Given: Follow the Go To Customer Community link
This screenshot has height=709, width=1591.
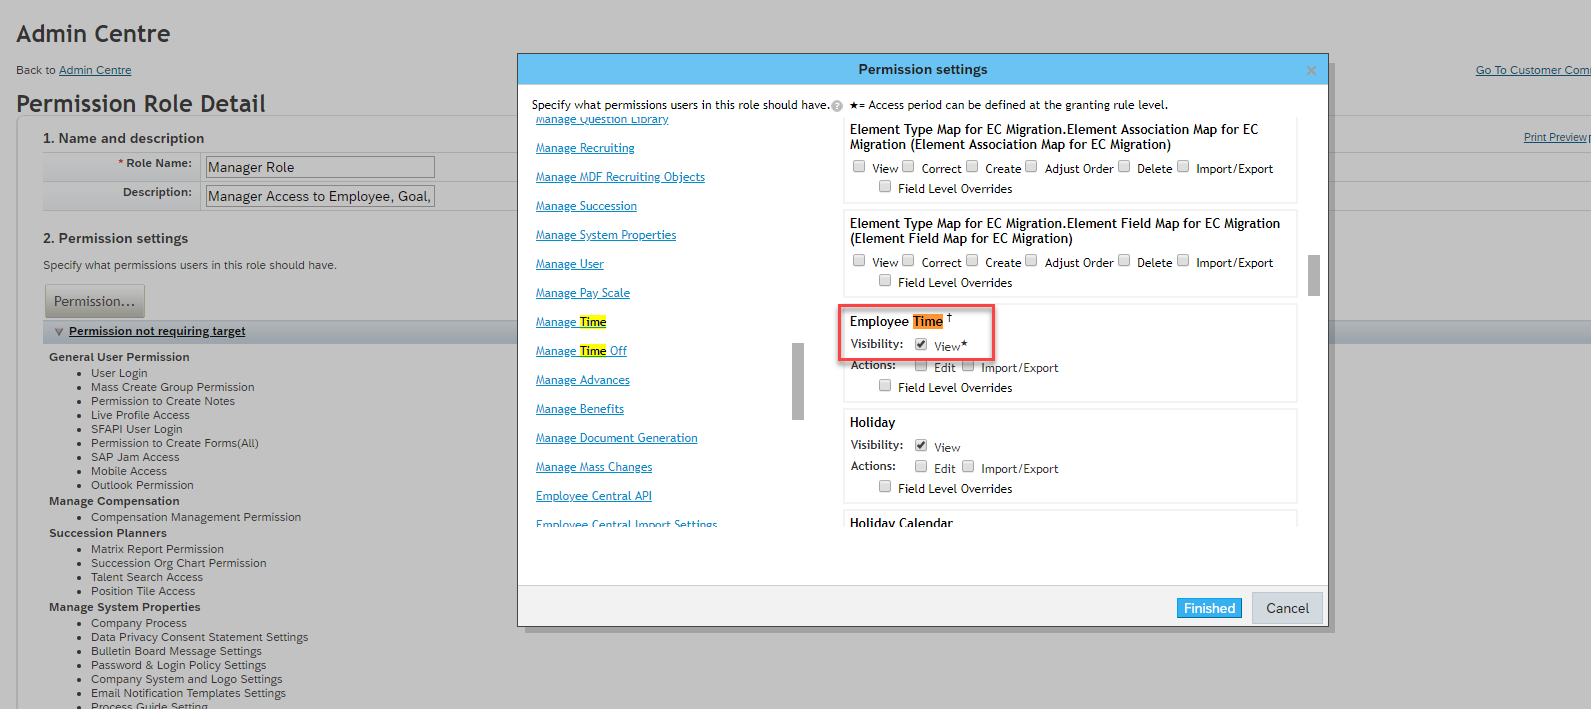Looking at the screenshot, I should (1533, 70).
